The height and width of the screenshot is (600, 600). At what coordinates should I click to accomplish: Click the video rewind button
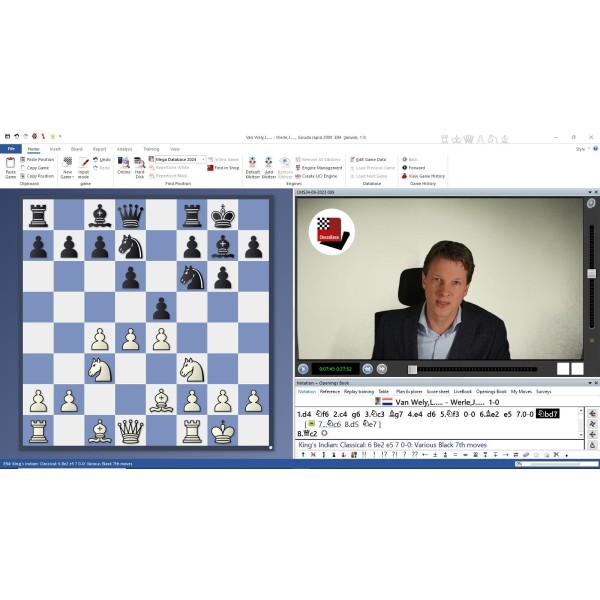tap(367, 369)
